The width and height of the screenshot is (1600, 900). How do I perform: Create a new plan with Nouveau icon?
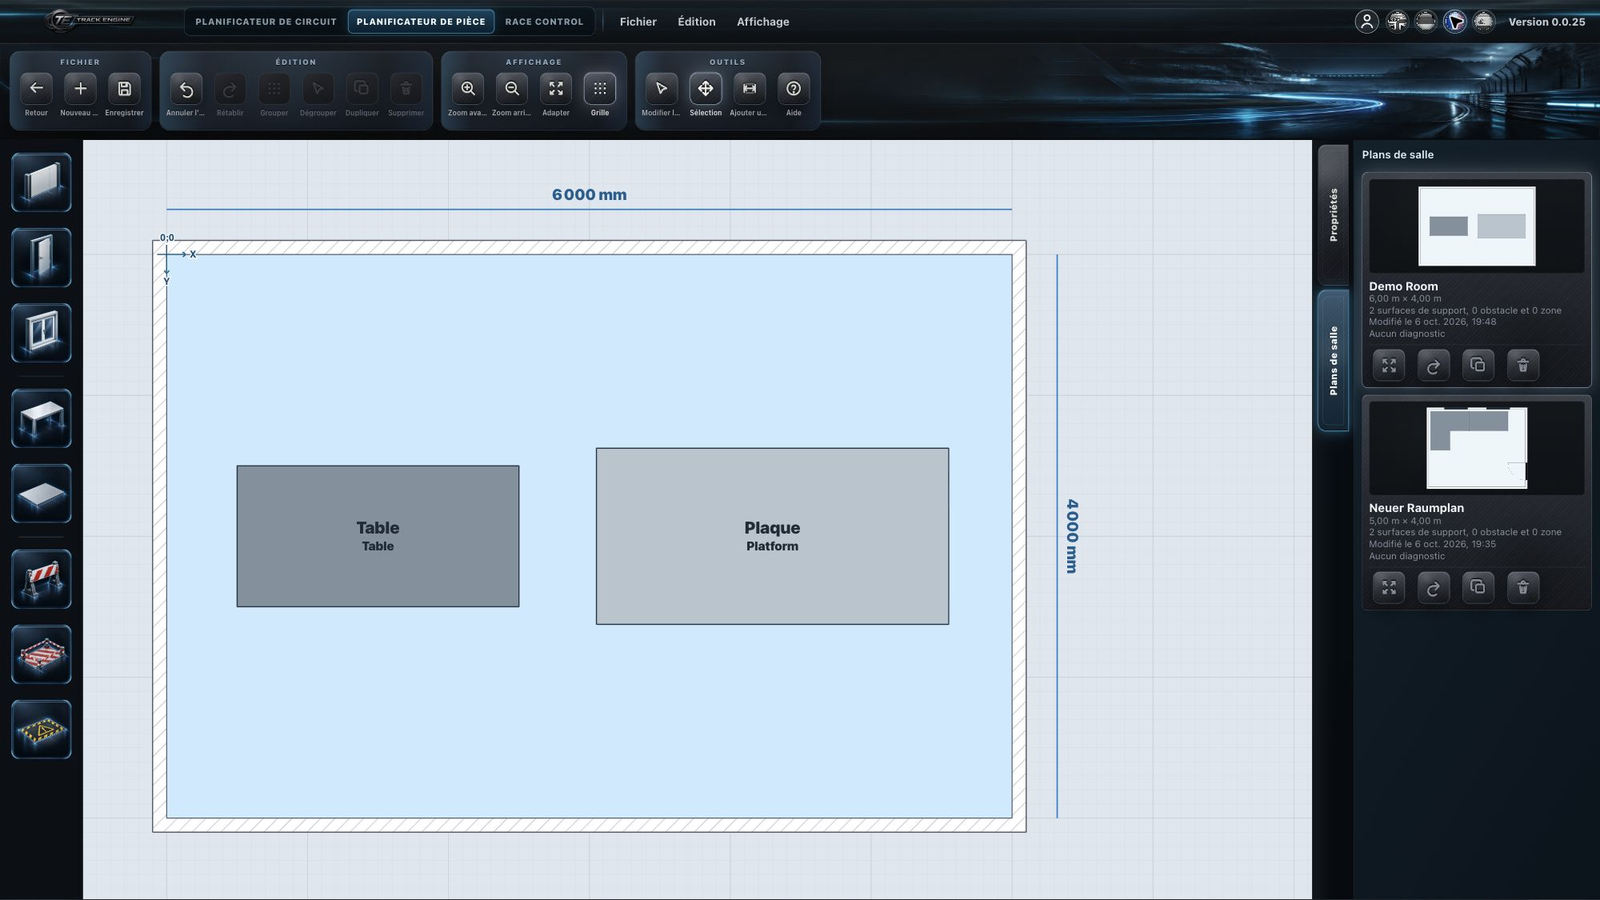point(80,89)
